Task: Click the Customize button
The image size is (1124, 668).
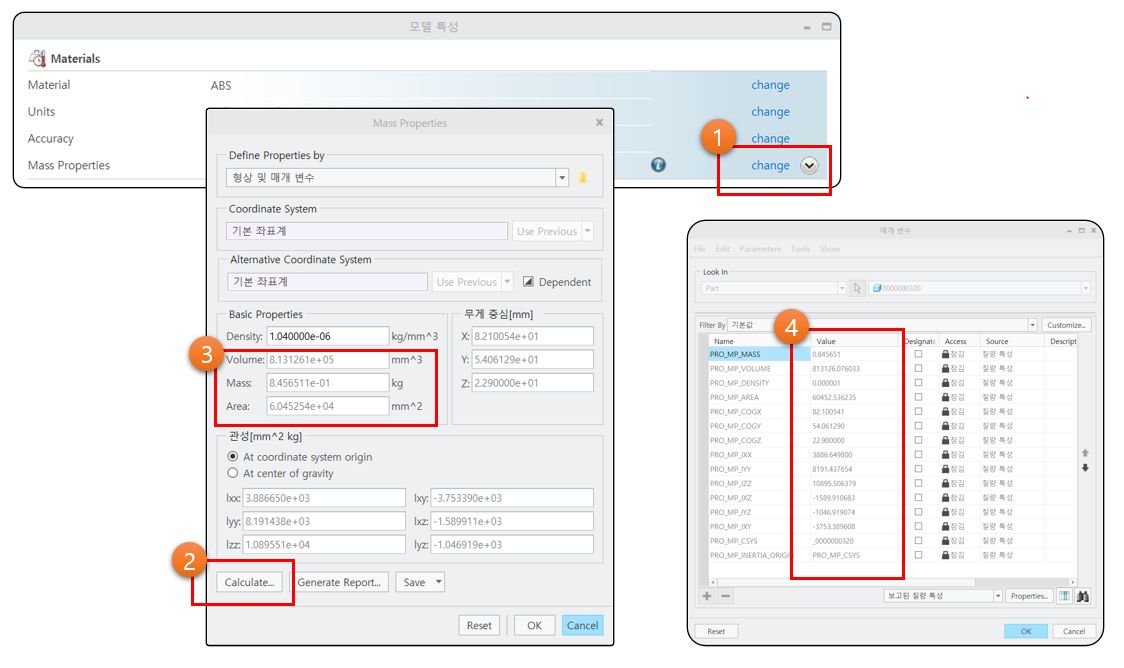Action: [x=1066, y=325]
